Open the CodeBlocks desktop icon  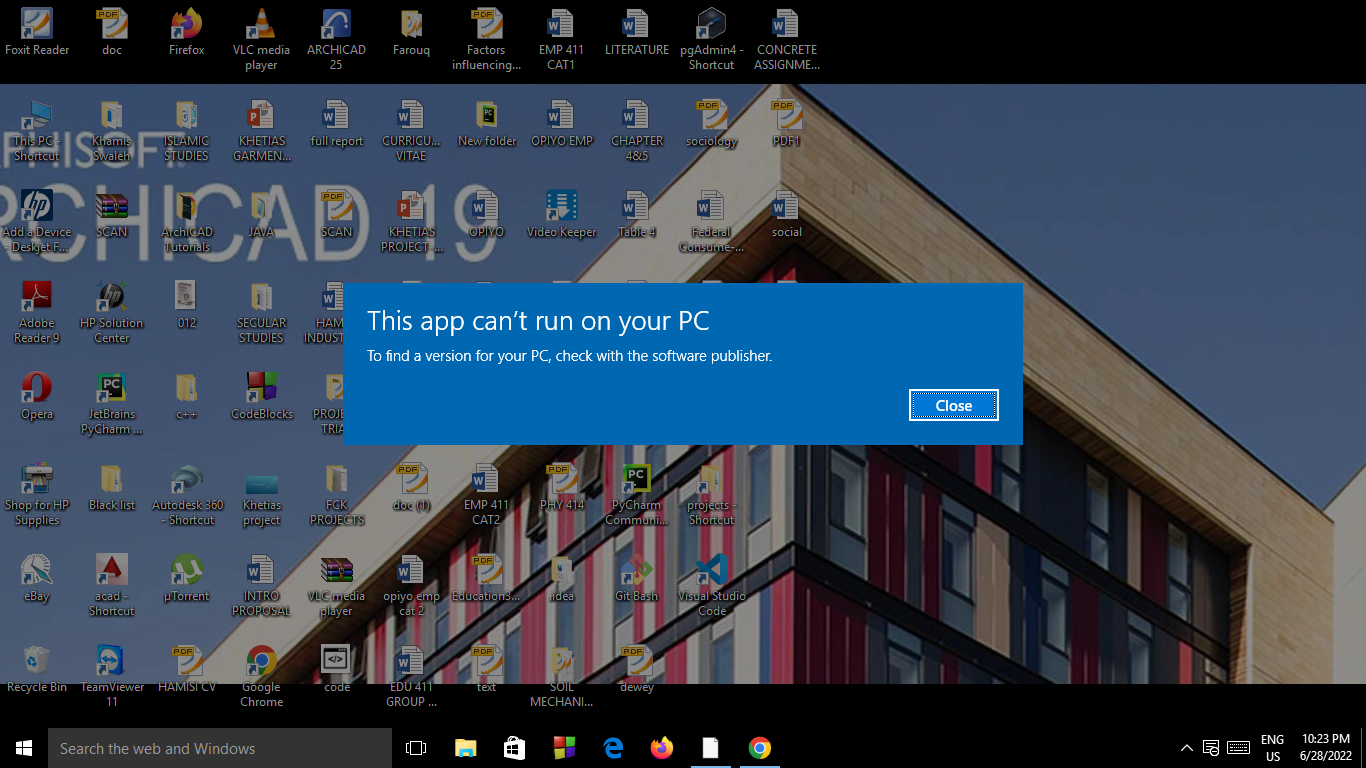click(261, 397)
